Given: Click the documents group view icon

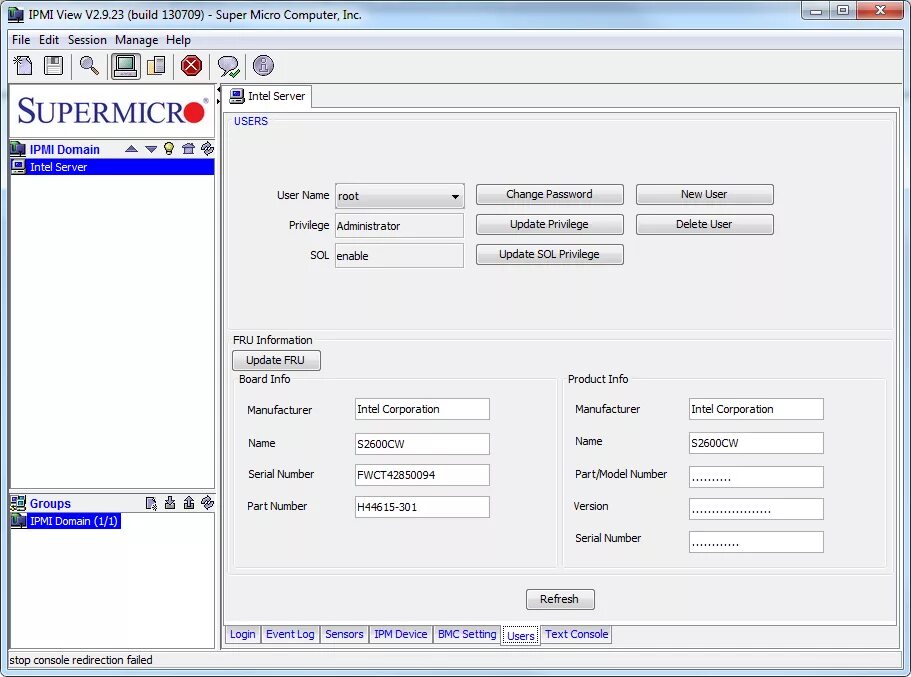Looking at the screenshot, I should pyautogui.click(x=156, y=66).
